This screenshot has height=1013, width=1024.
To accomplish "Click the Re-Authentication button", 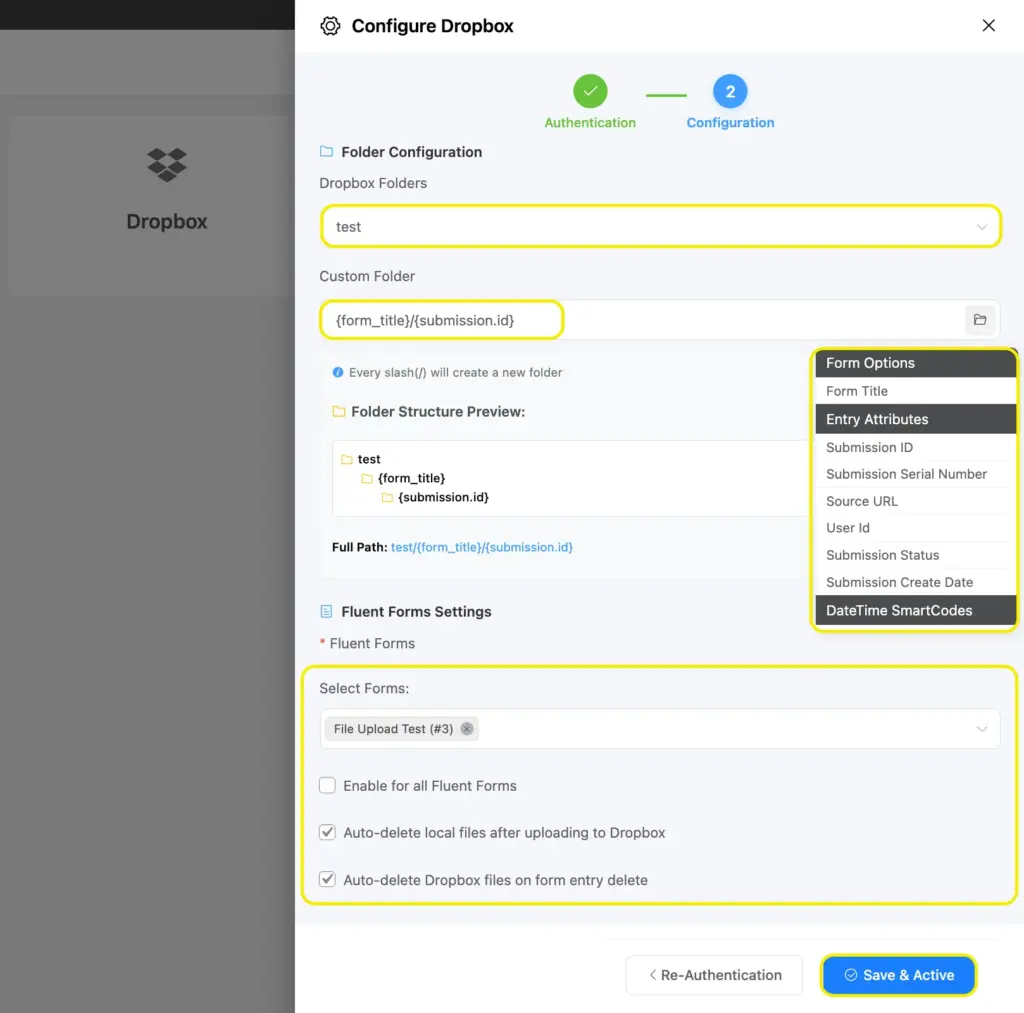I will [714, 975].
